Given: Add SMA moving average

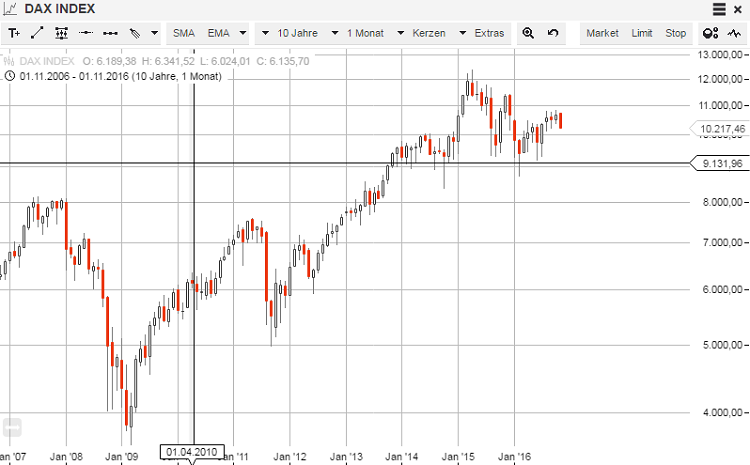Looking at the screenshot, I should [x=184, y=33].
